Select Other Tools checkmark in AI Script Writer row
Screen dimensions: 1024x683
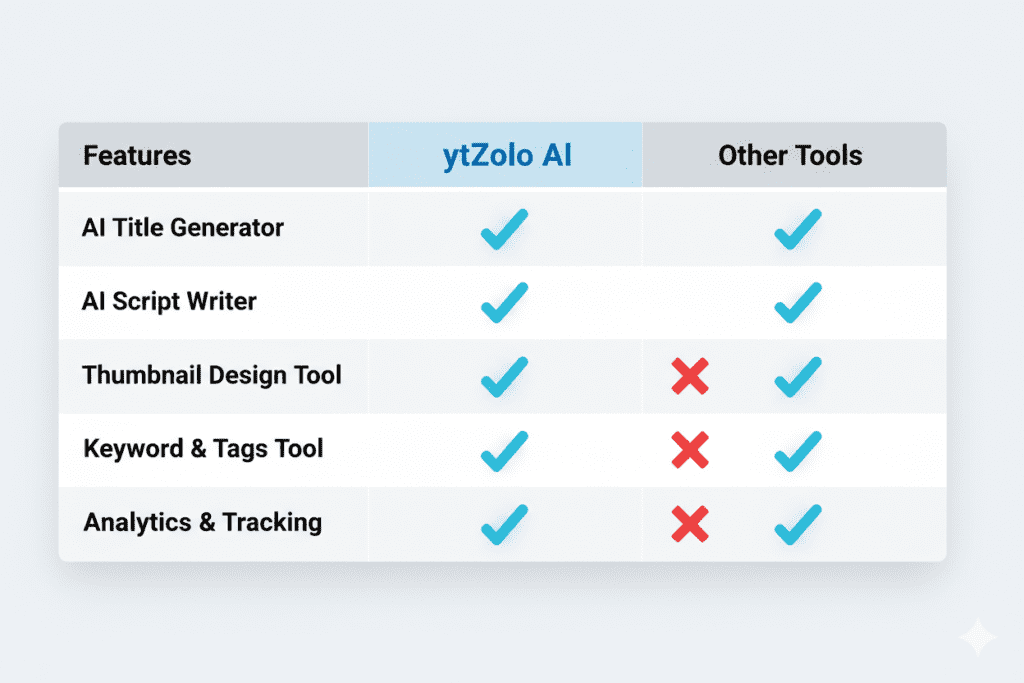(797, 303)
